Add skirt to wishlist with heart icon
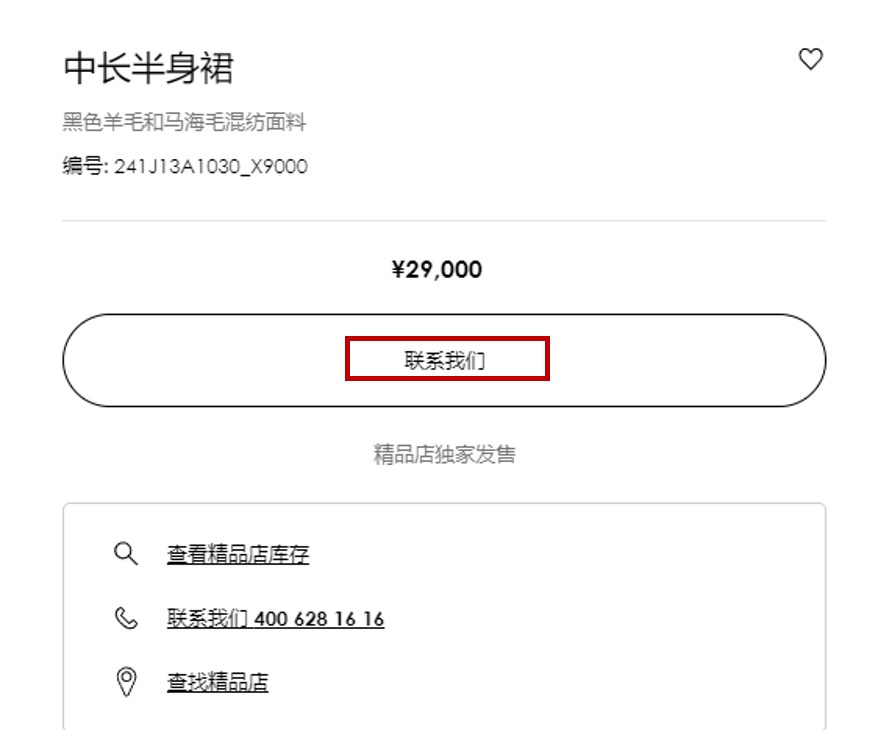The height and width of the screenshot is (730, 878). (x=810, y=60)
